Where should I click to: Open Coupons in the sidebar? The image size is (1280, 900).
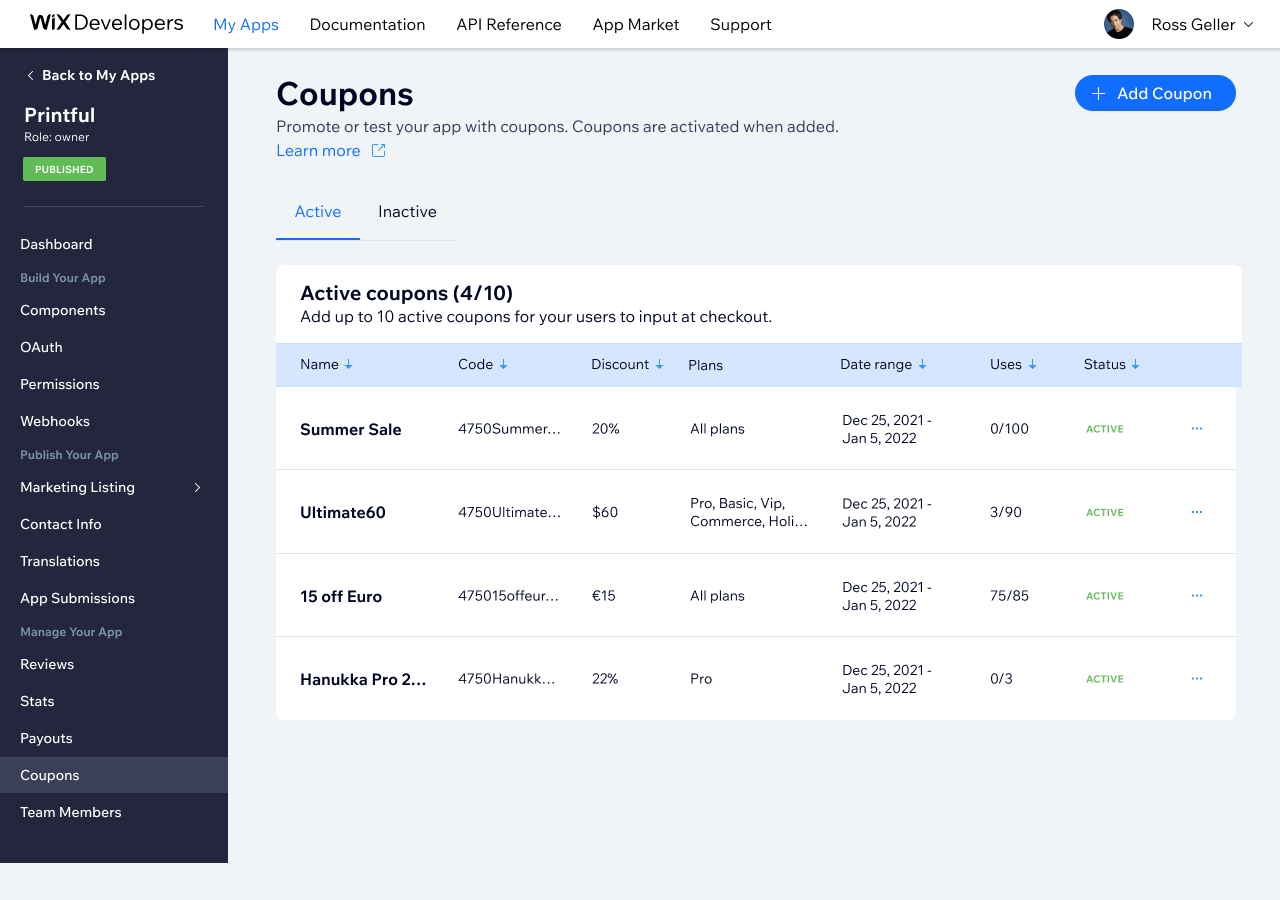click(114, 775)
